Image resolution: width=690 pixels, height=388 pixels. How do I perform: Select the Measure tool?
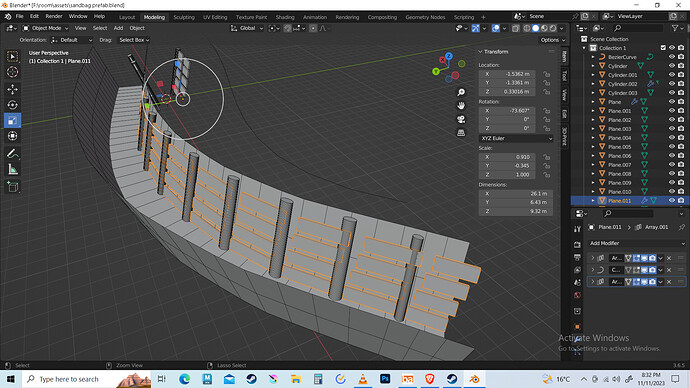coord(12,169)
